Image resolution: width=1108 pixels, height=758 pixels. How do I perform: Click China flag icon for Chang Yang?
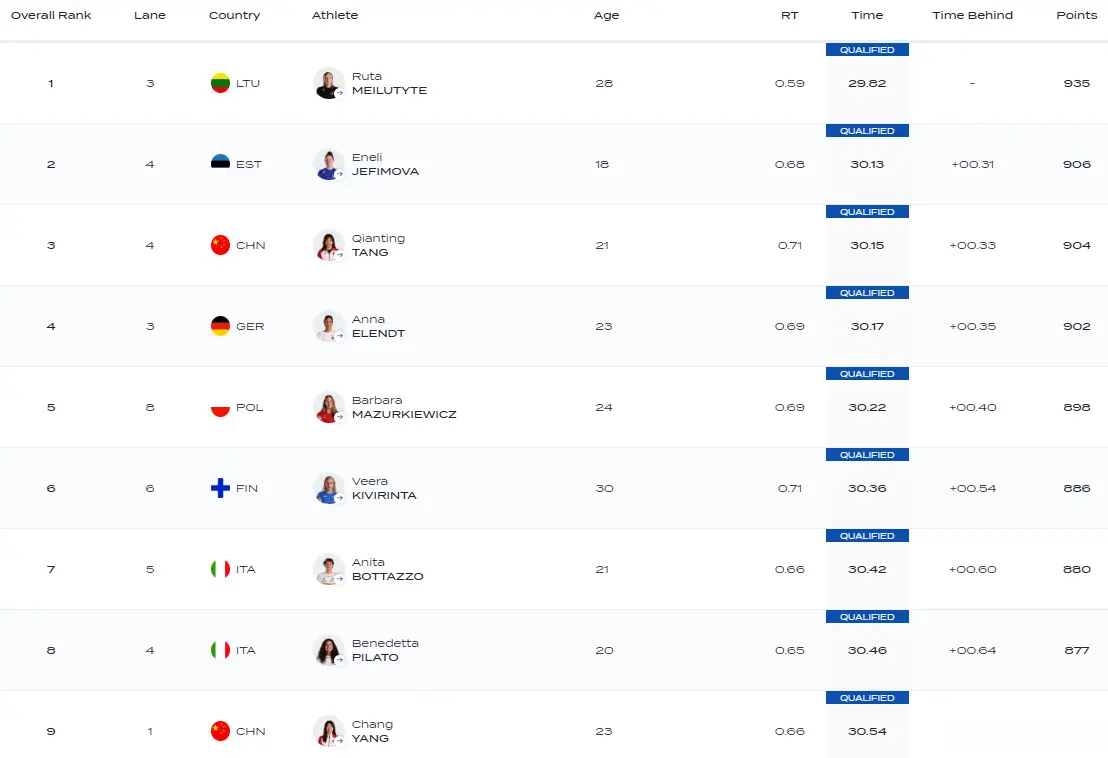[221, 731]
